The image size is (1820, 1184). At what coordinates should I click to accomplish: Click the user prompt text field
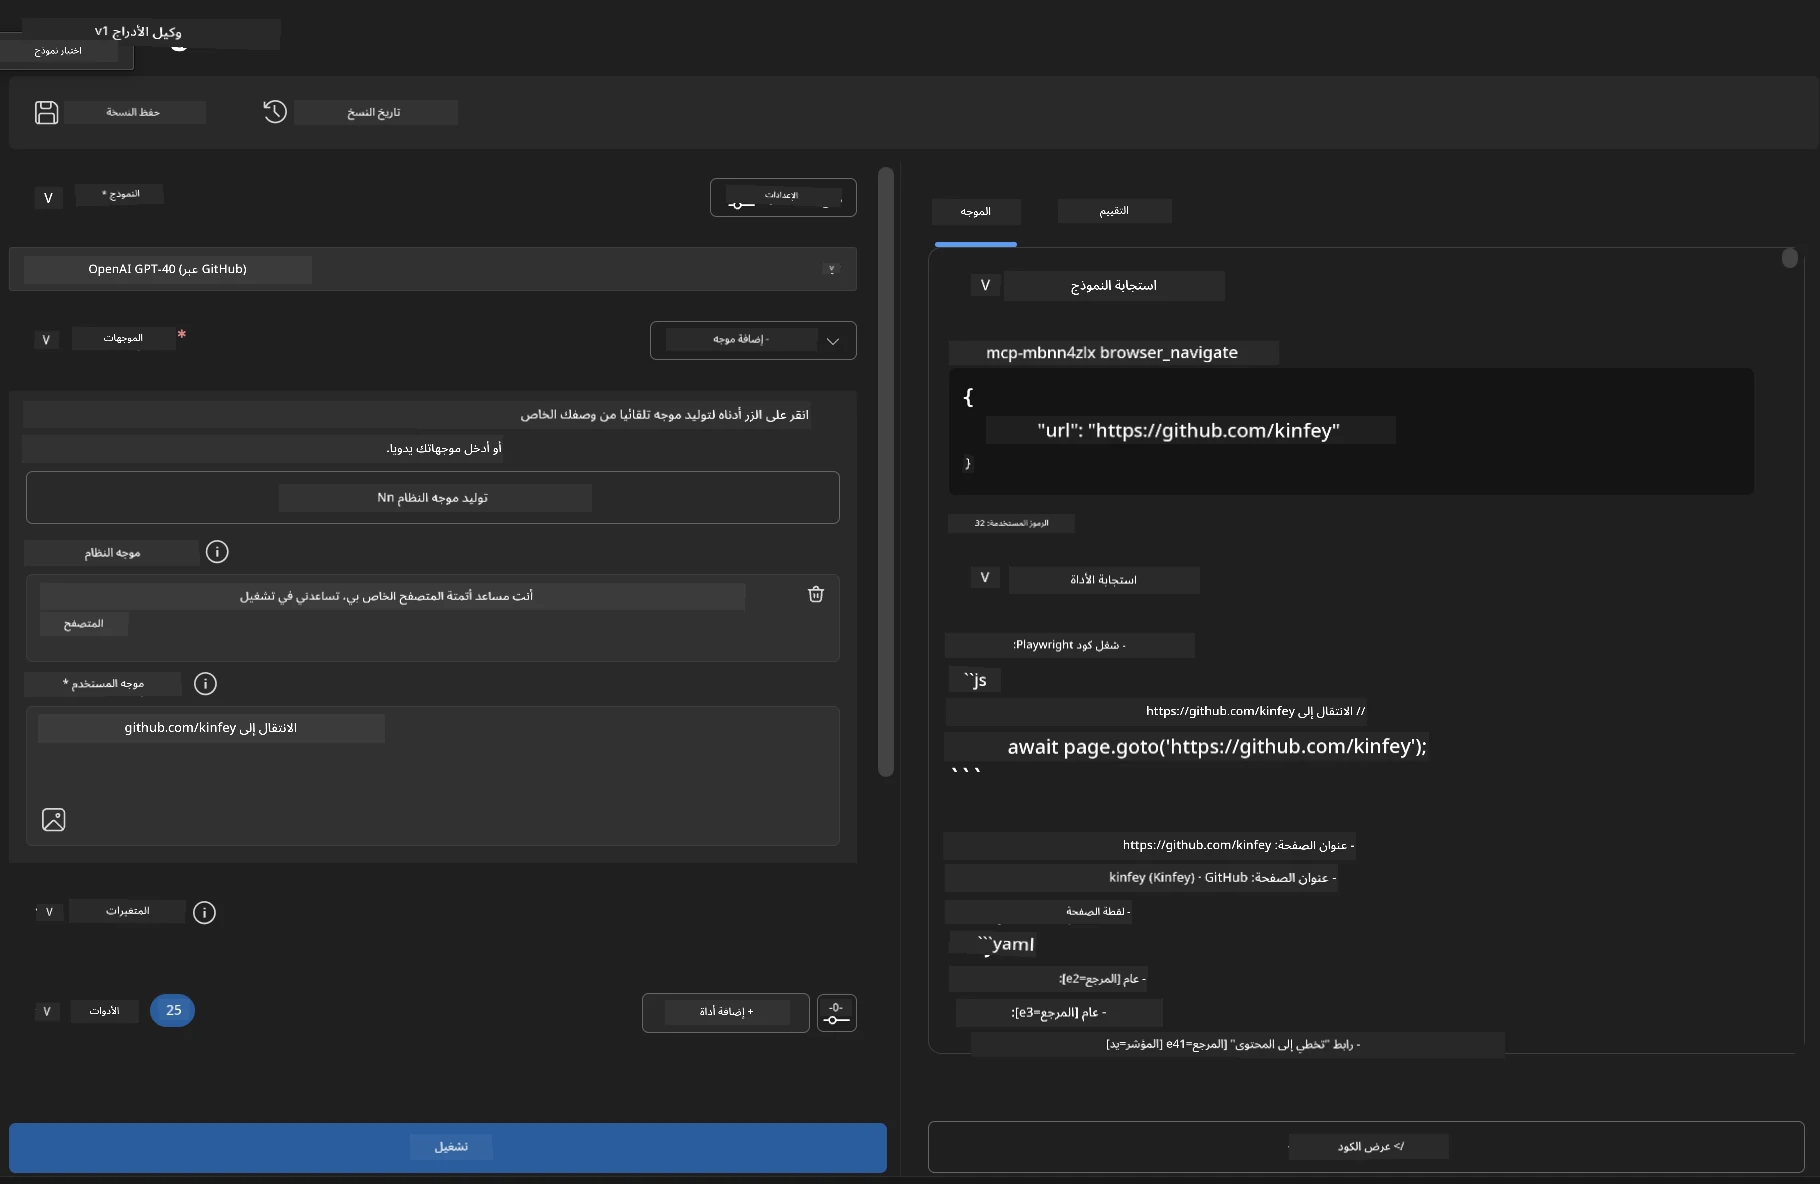(433, 775)
